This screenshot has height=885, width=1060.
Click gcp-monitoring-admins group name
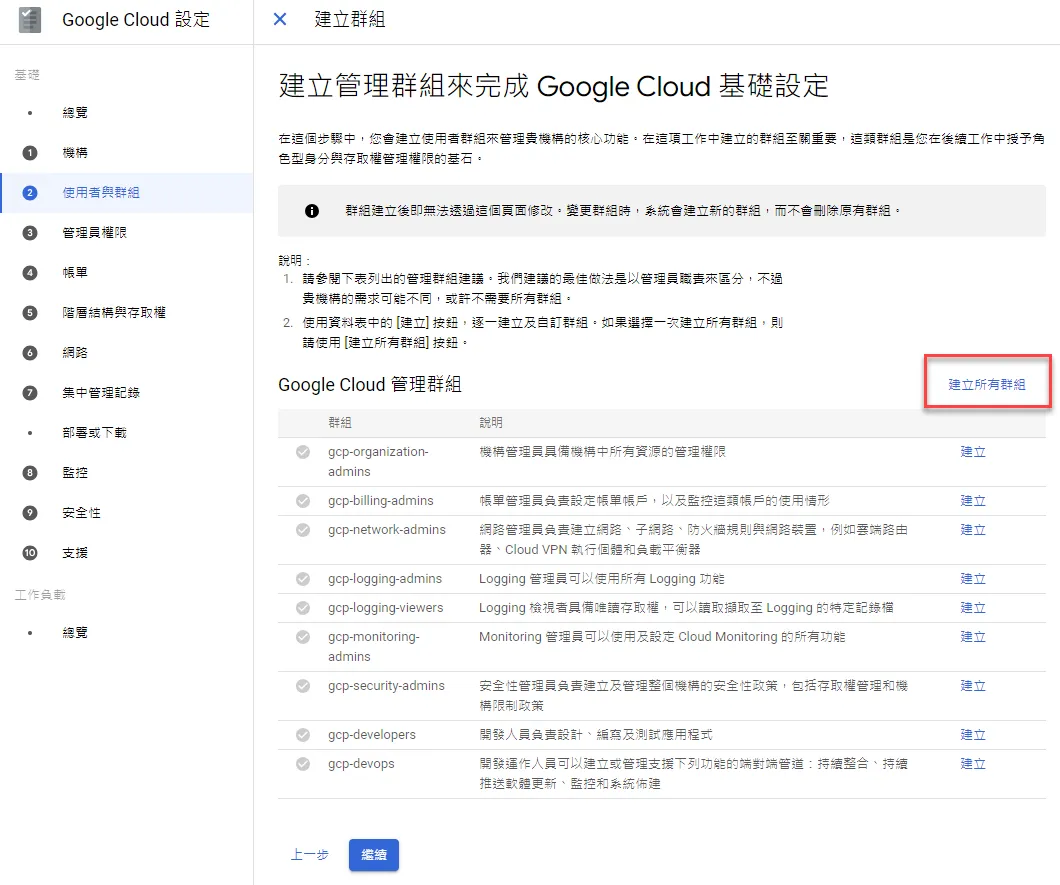pos(374,647)
